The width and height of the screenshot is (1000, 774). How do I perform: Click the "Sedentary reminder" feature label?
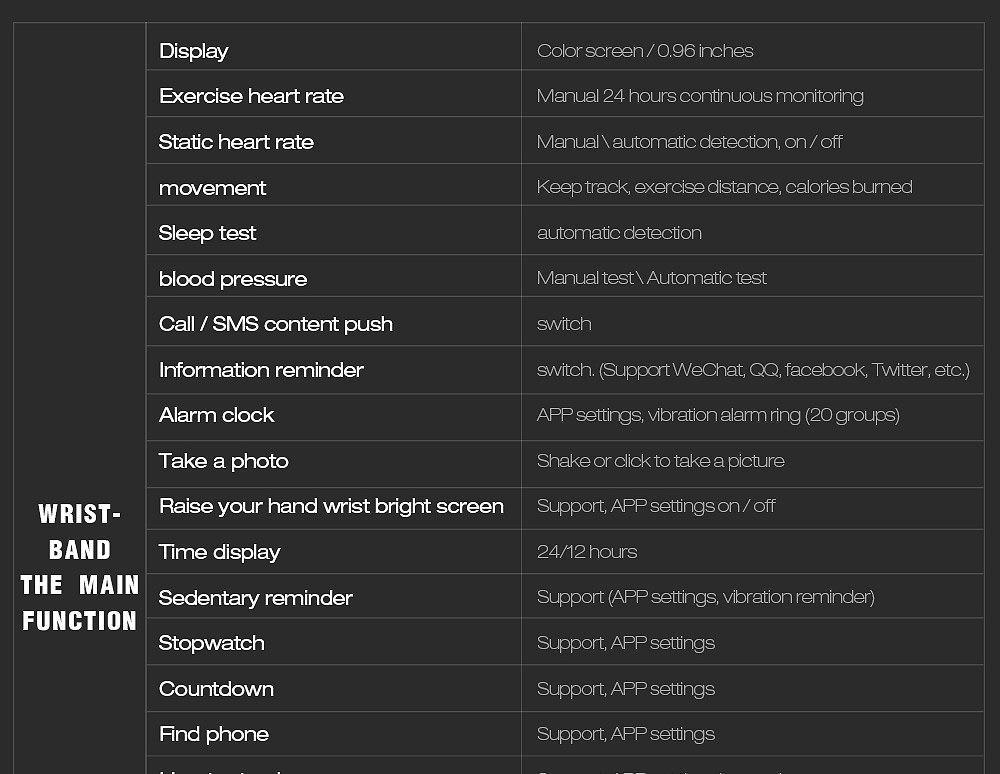[x=255, y=598]
